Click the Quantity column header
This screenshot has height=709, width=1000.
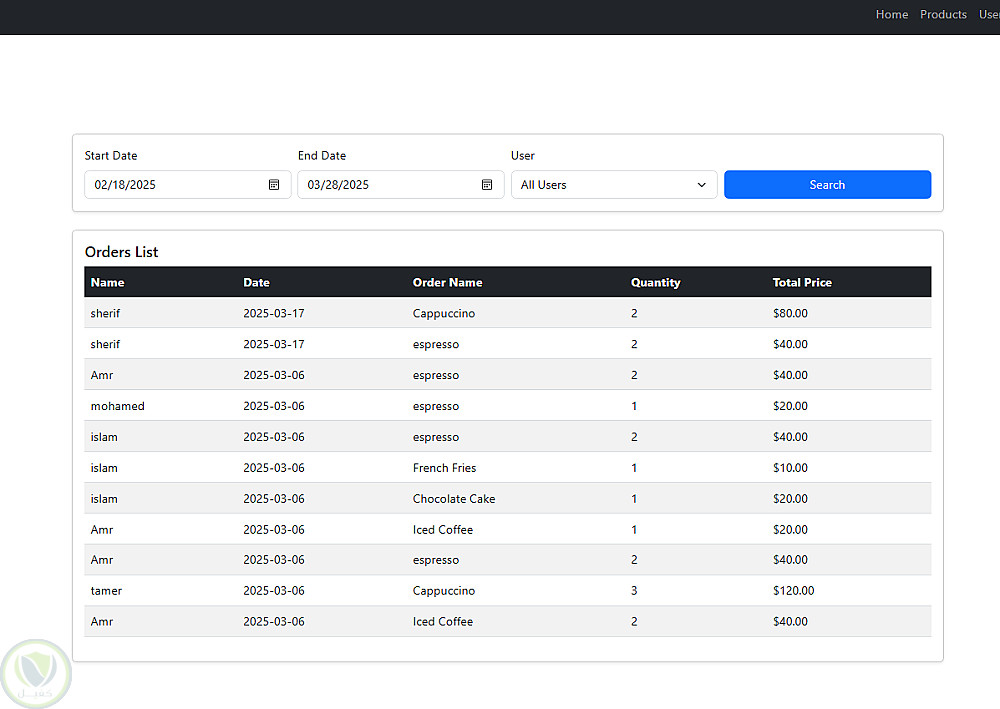pyautogui.click(x=655, y=282)
